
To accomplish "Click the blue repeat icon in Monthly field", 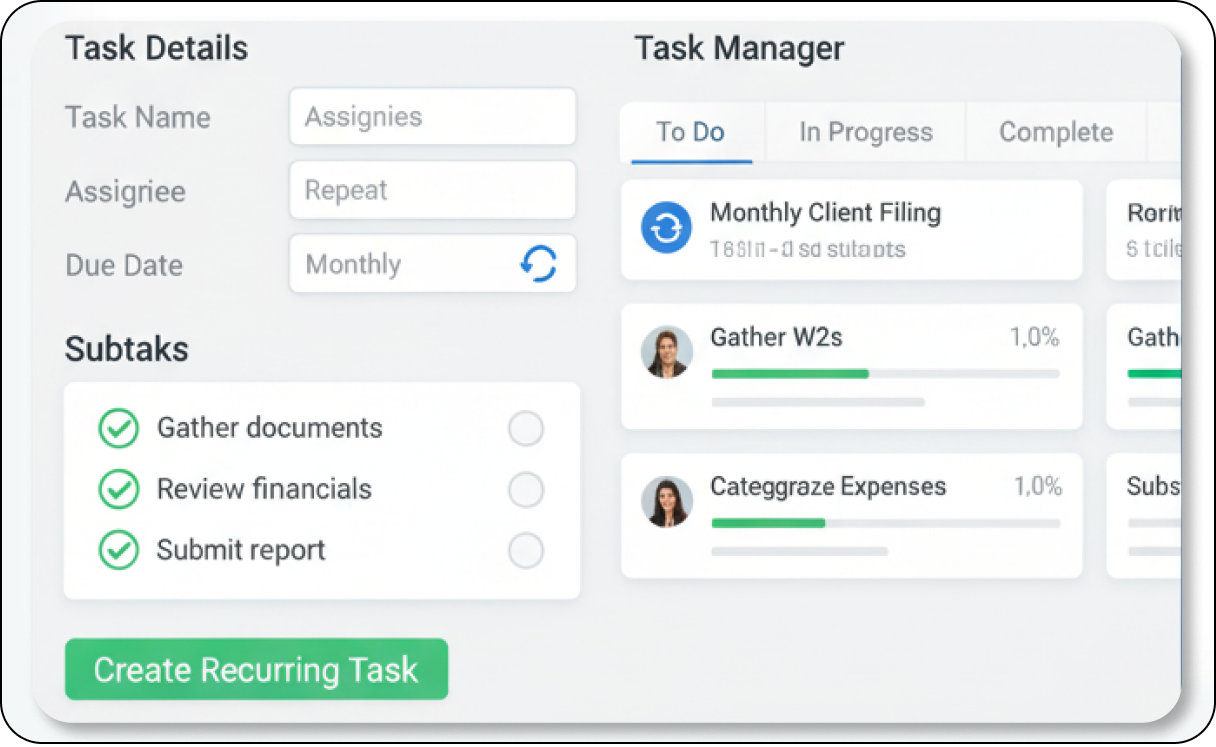I will click(x=539, y=264).
